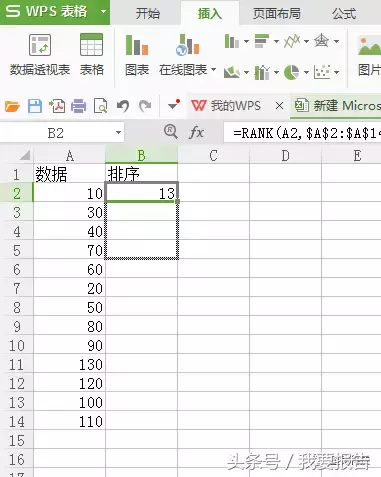This screenshot has height=477, width=381.
Task: Export to PDF icon in quick toolbar
Action: [57, 106]
